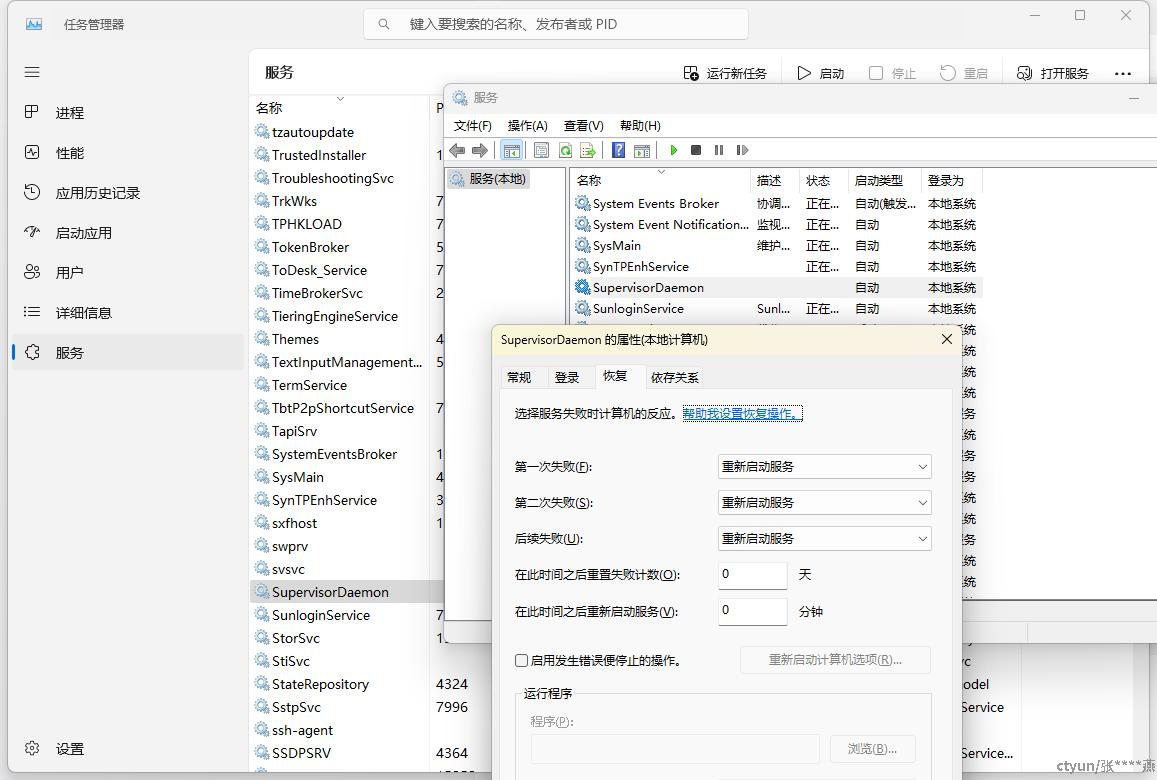Open the Subsequent failures (后续失败) dropdown
Viewport: 1157px width, 780px height.
tap(824, 539)
